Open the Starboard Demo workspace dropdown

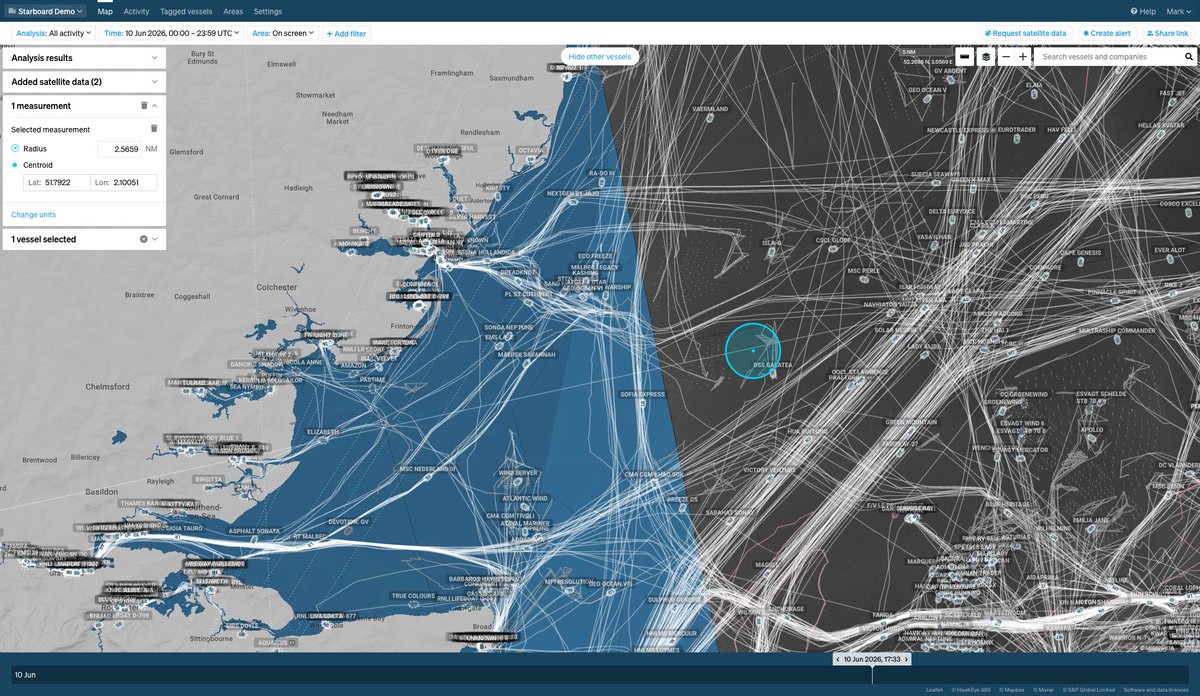coord(45,11)
